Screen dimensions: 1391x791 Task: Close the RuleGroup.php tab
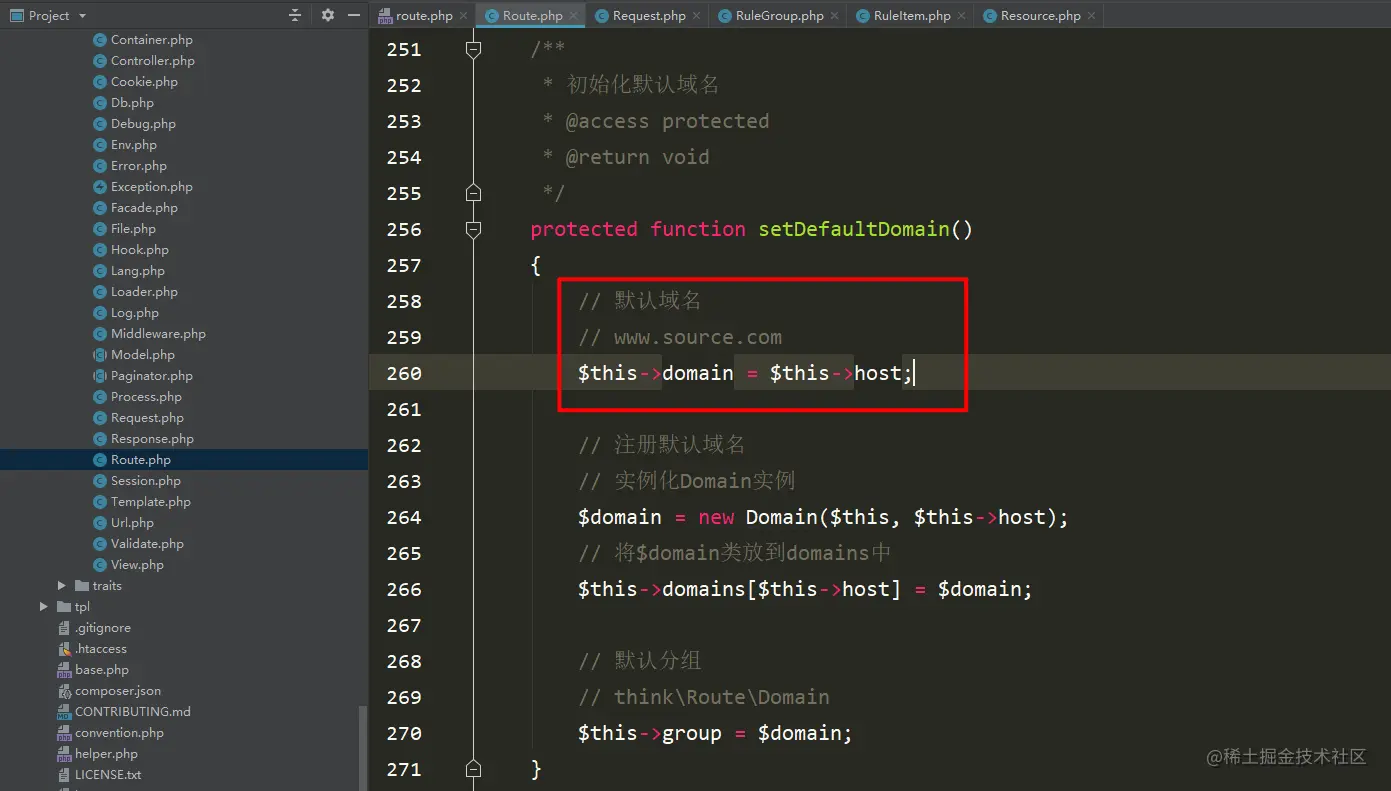pos(834,16)
